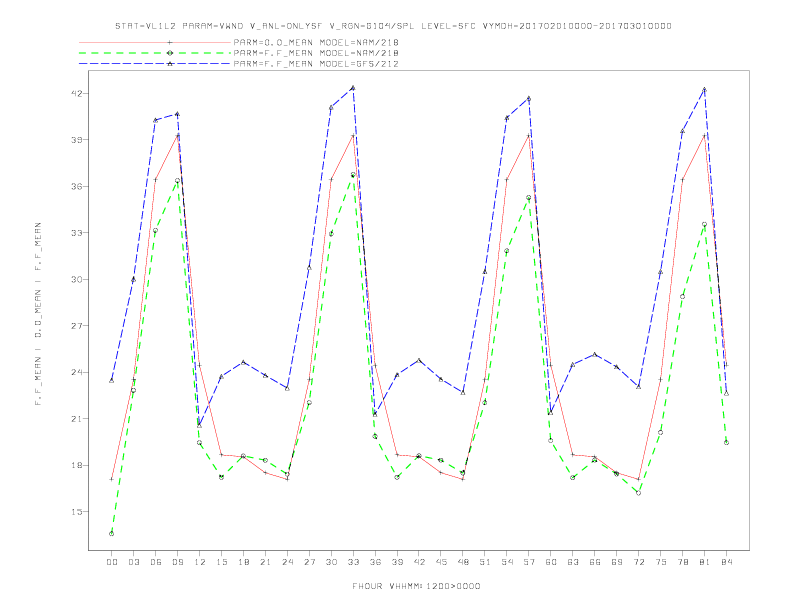The height and width of the screenshot is (612, 792).
Task: Click x-axis tick label 84
Action: (x=726, y=562)
